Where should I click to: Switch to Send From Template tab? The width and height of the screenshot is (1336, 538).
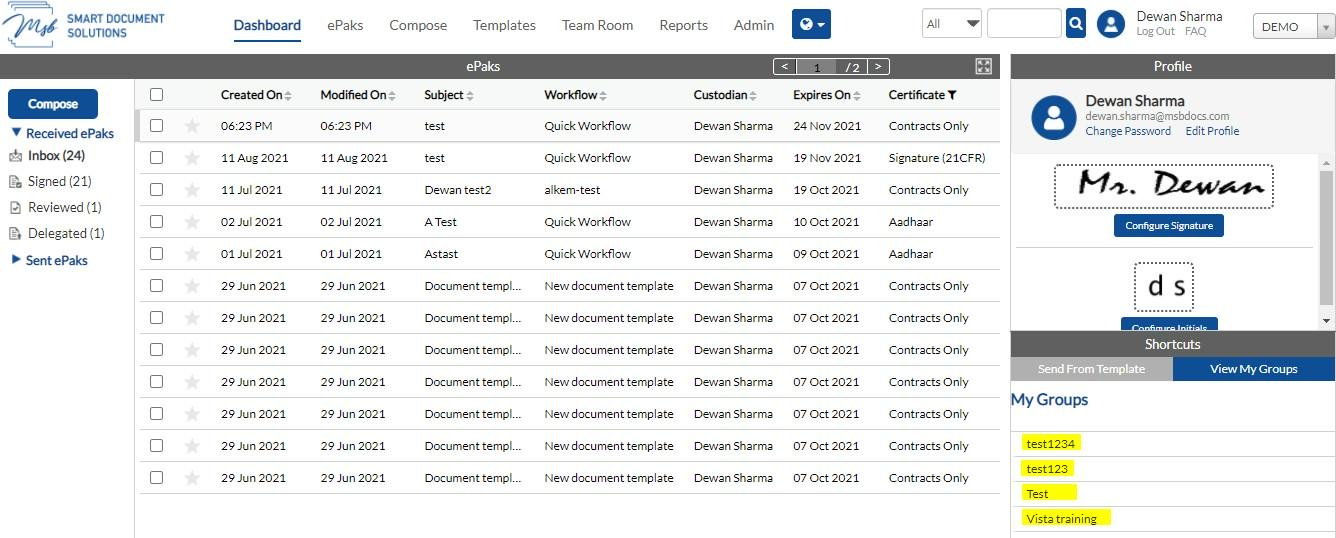click(1091, 369)
